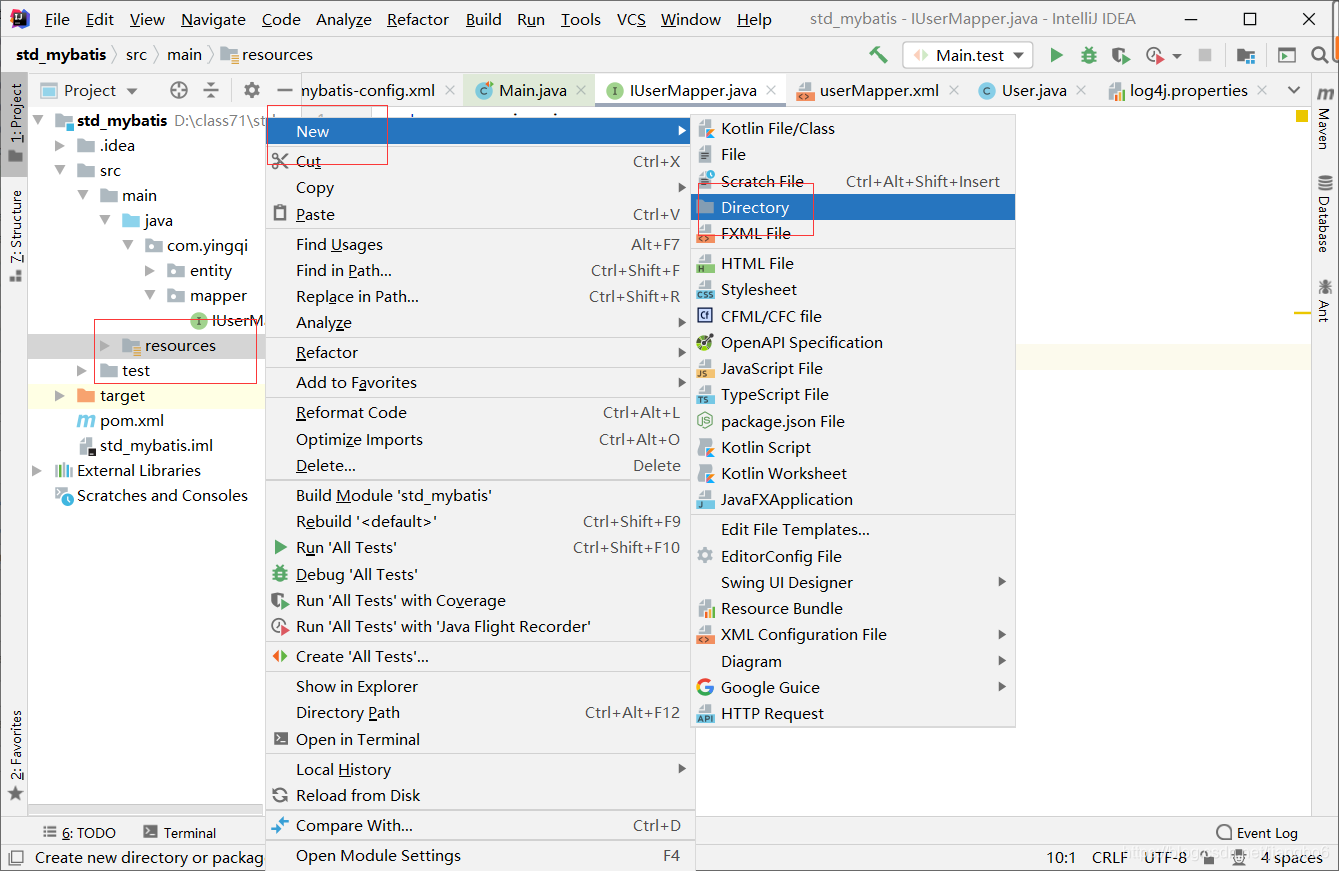Select HTTP Request in New submenu
This screenshot has width=1339, height=871.
coord(853,713)
